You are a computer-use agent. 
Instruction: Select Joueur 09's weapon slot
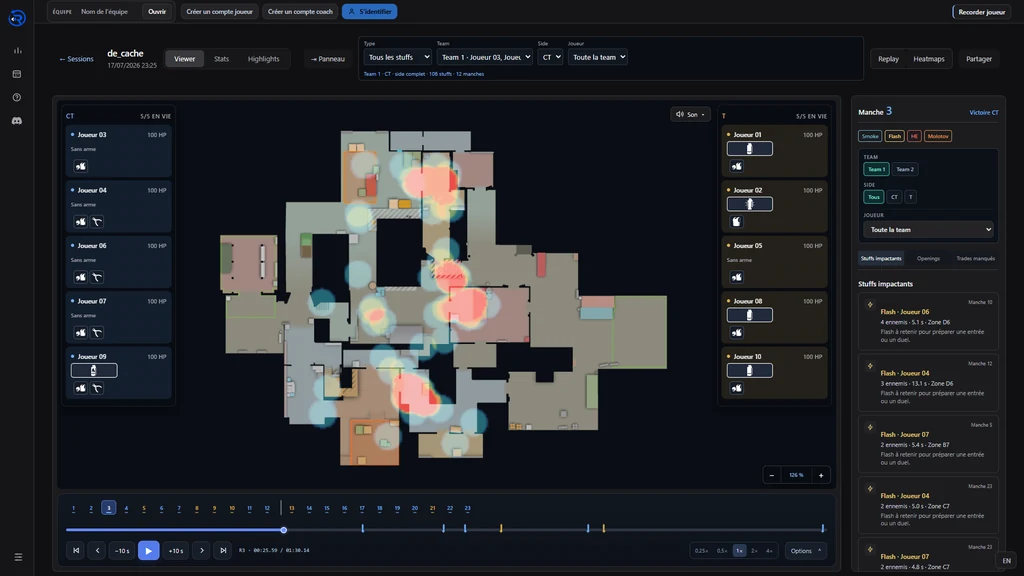(x=94, y=371)
